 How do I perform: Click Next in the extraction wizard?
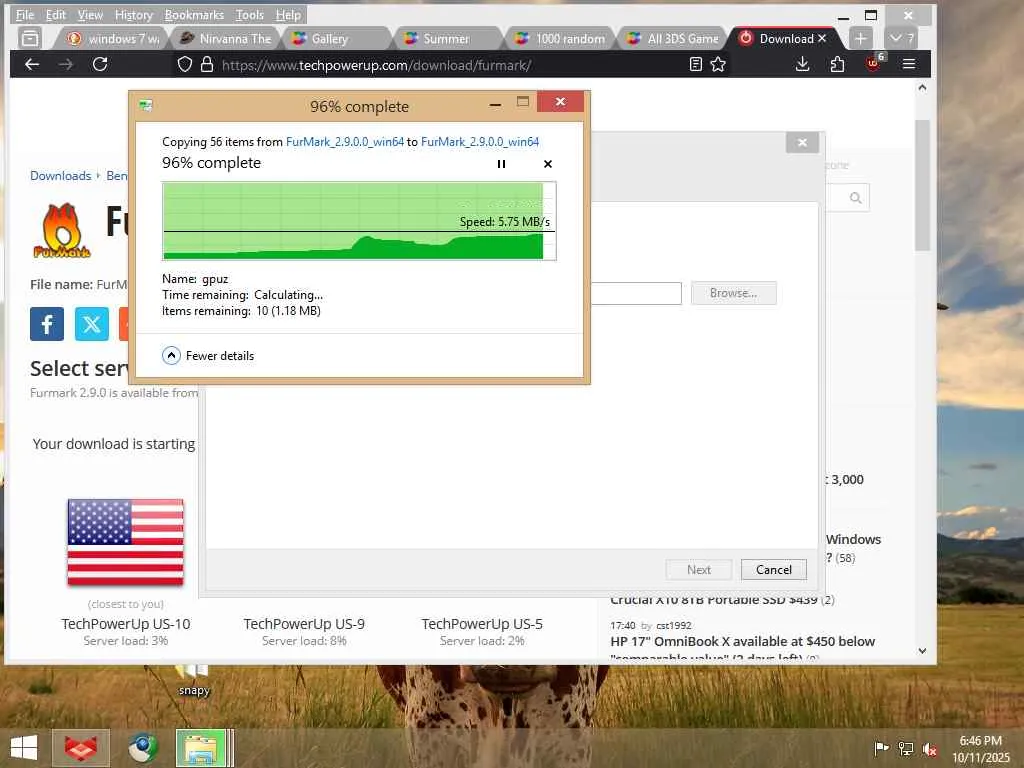point(699,569)
